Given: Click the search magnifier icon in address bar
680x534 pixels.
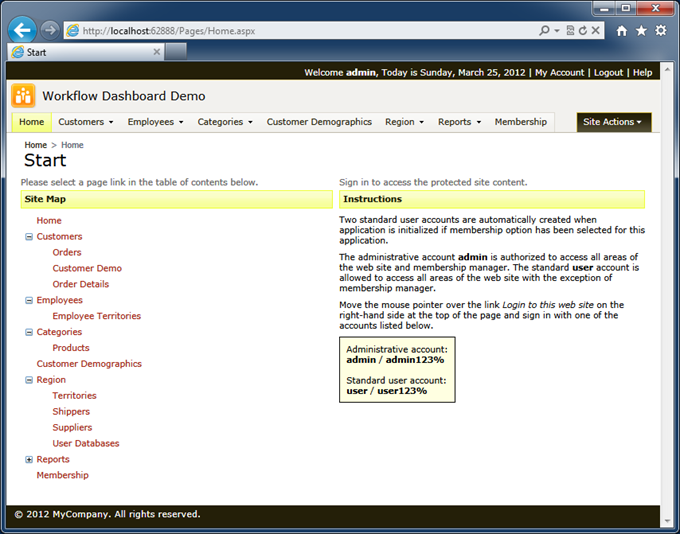Looking at the screenshot, I should [544, 31].
